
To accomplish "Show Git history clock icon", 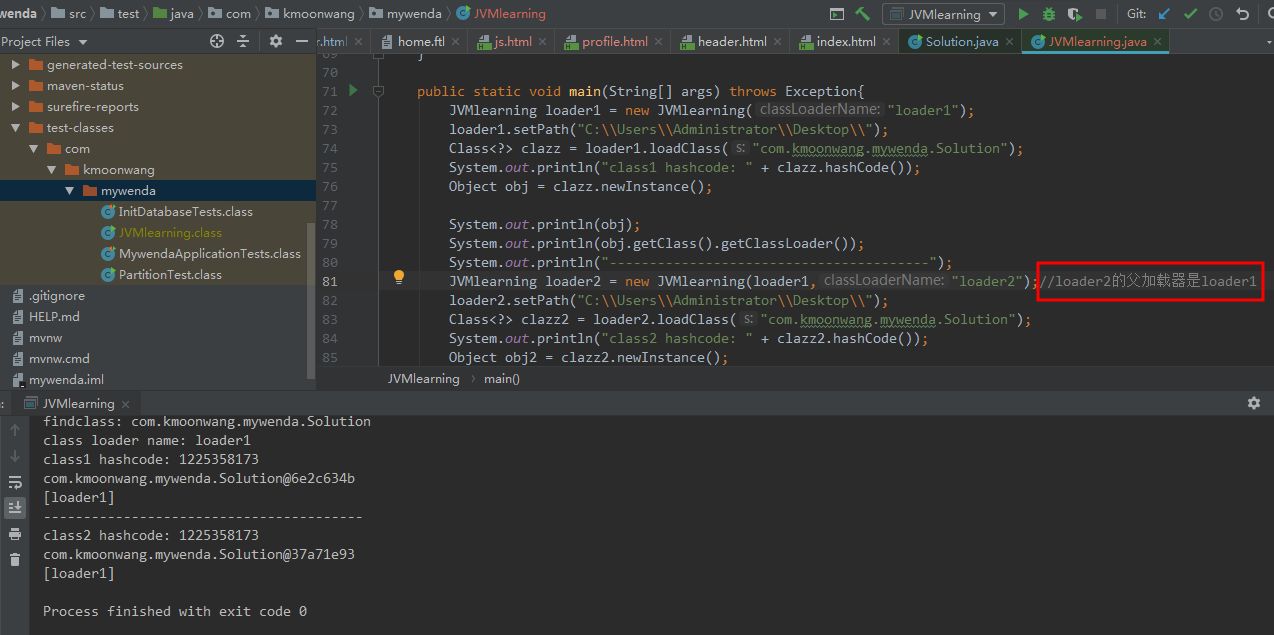I will coord(1216,14).
